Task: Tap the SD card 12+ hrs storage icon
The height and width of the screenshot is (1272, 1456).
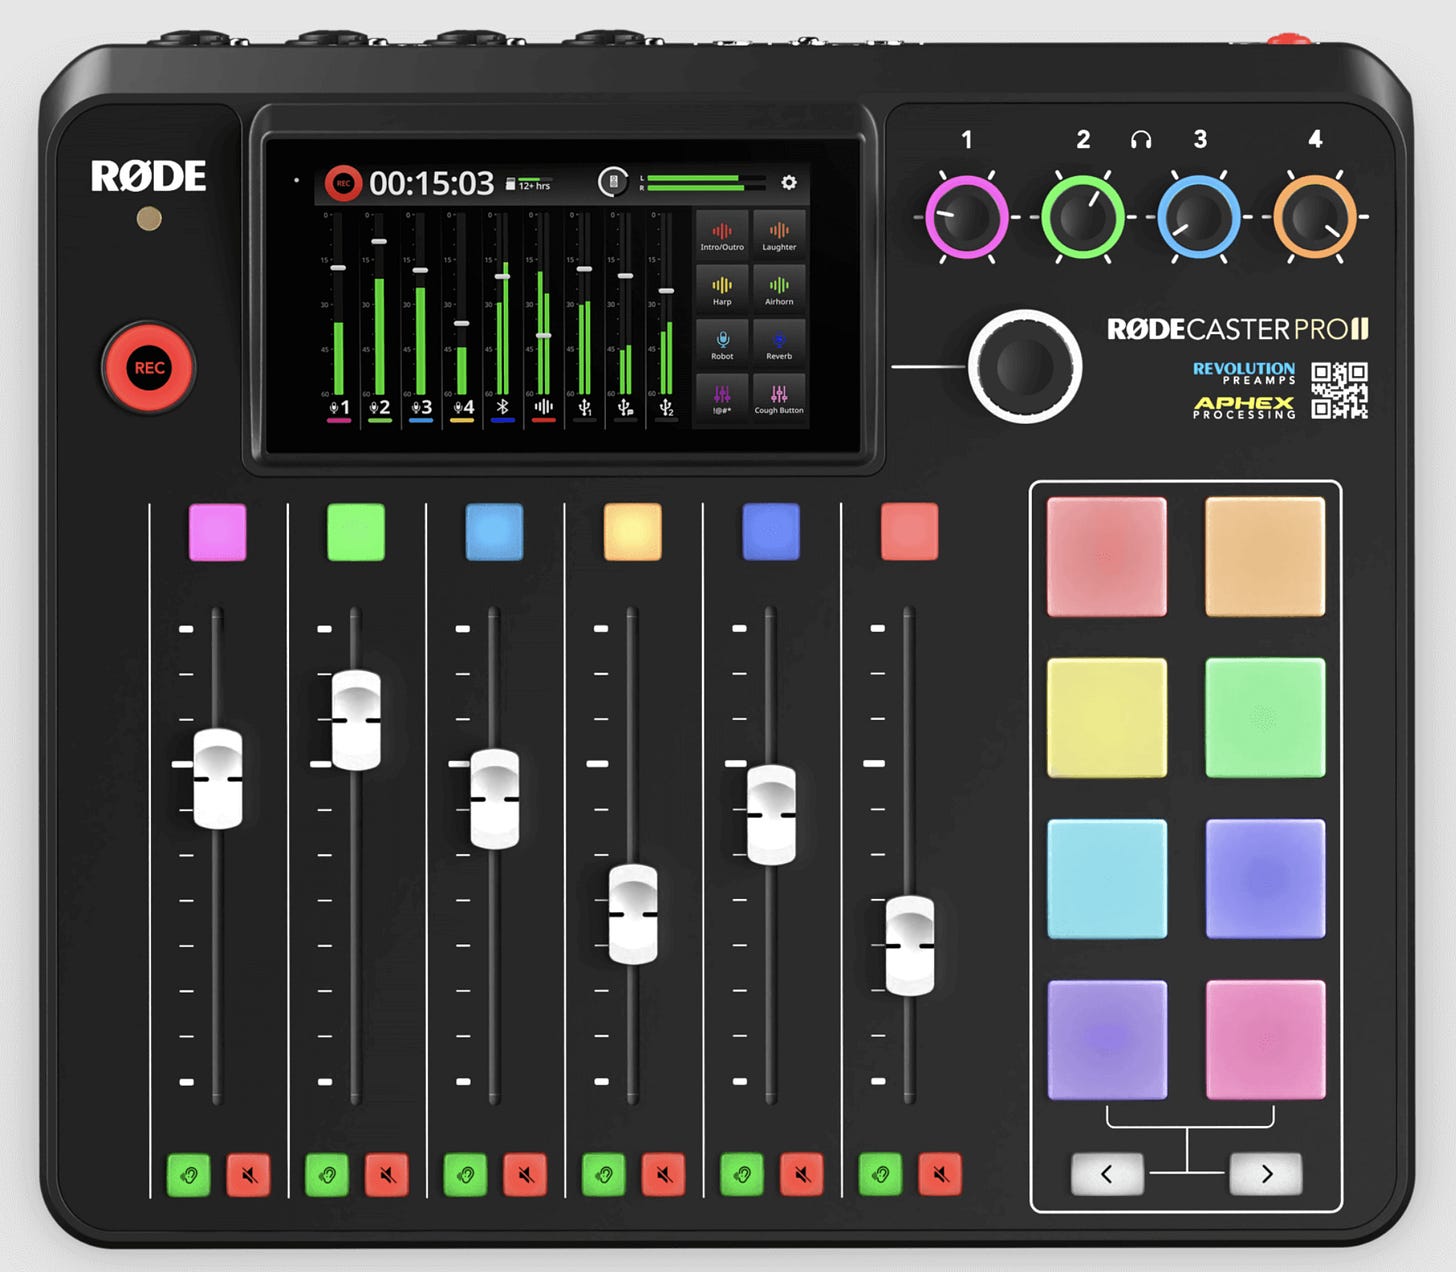Action: click(529, 184)
